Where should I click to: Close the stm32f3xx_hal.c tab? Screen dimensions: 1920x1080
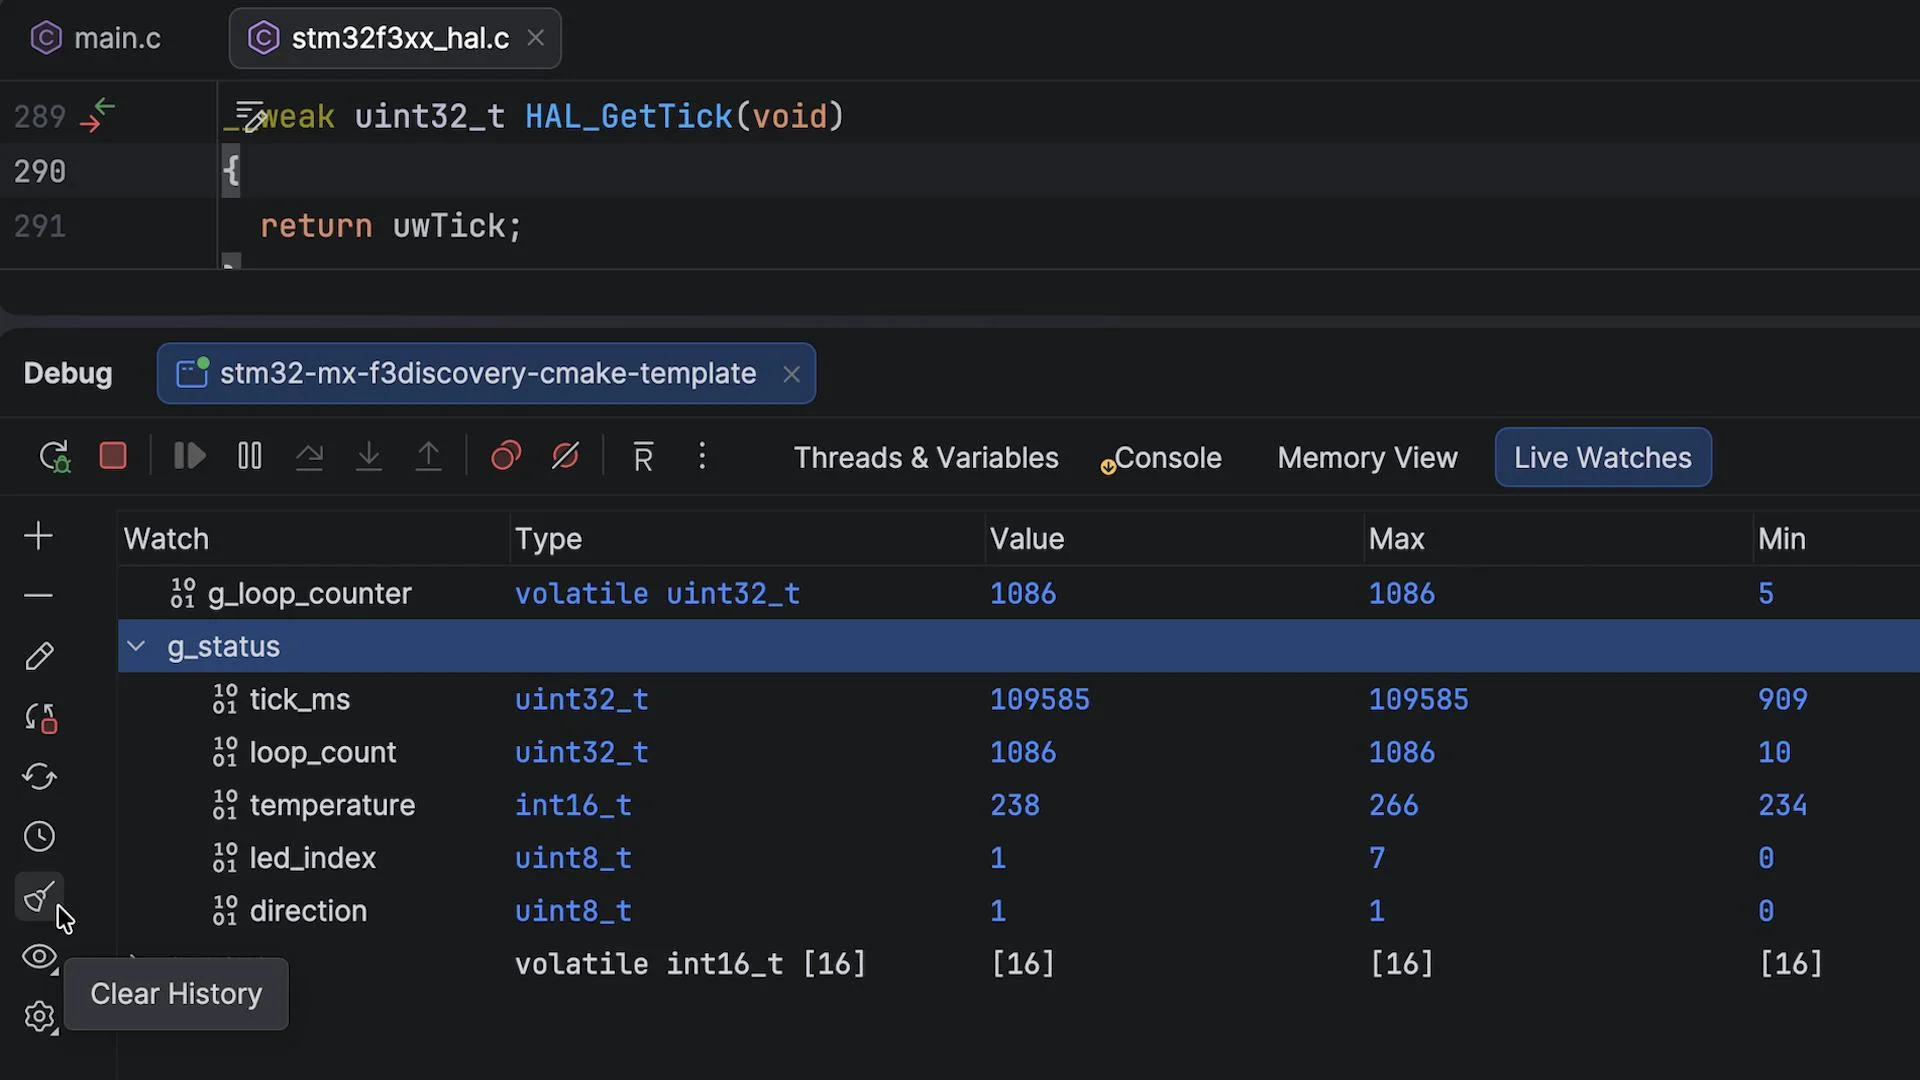tap(536, 38)
